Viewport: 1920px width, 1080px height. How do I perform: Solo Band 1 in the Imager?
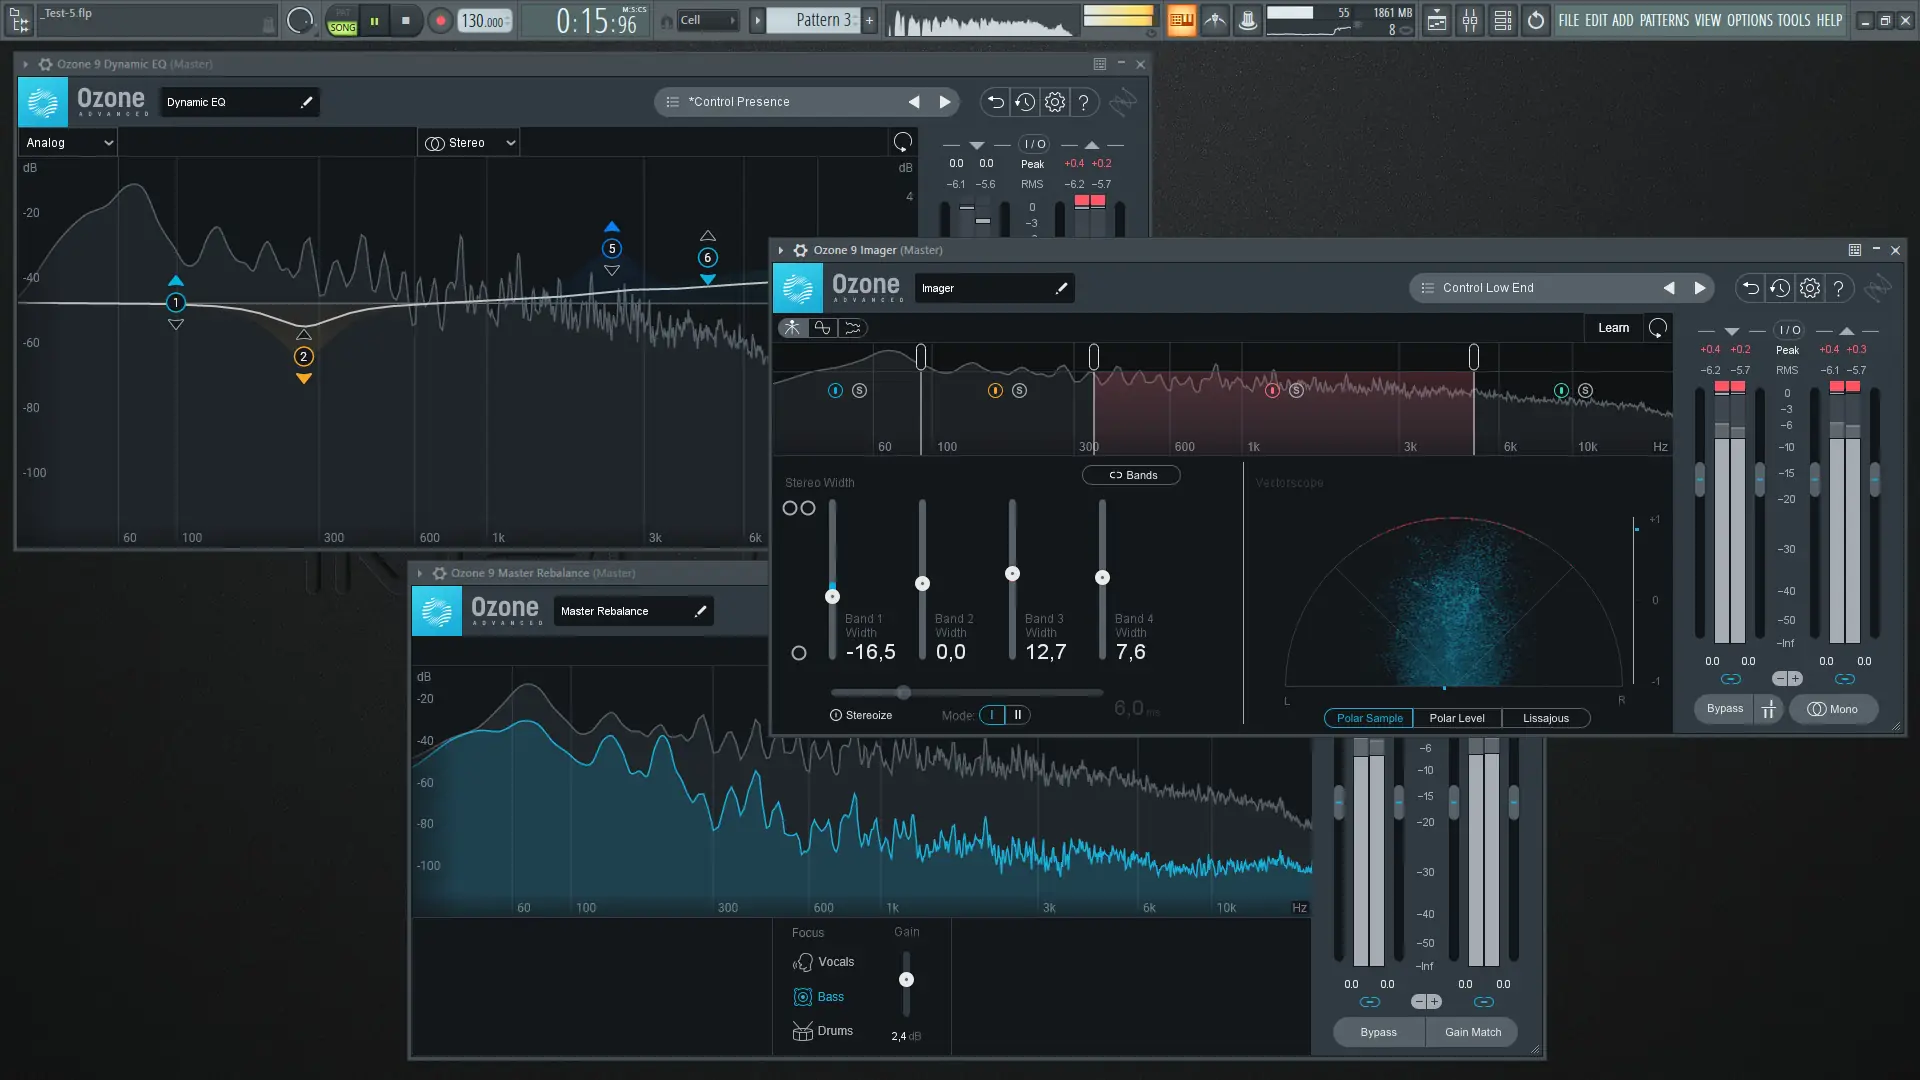point(859,390)
